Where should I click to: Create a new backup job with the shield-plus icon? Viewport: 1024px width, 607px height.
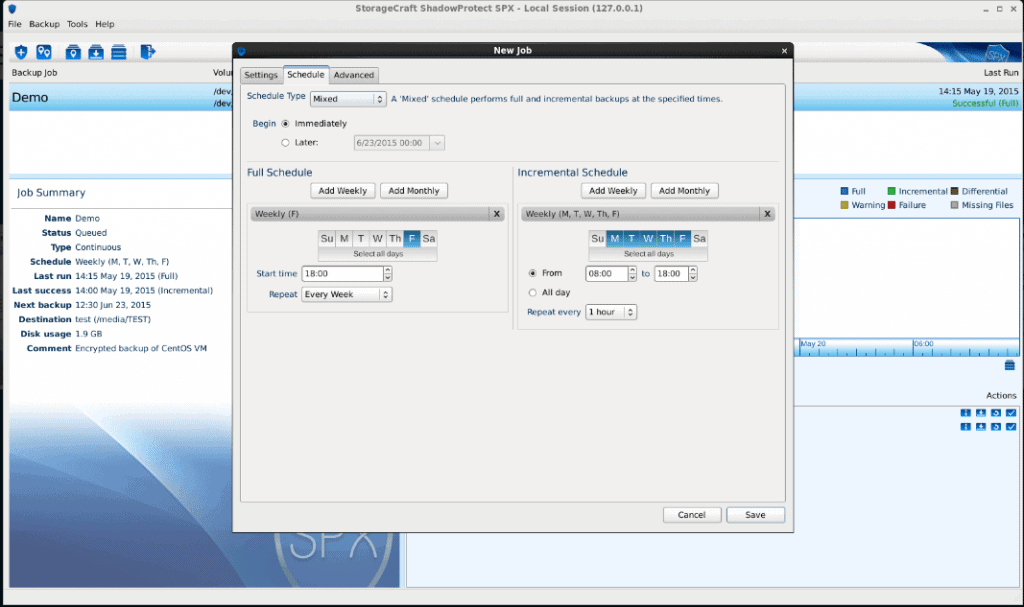20,51
